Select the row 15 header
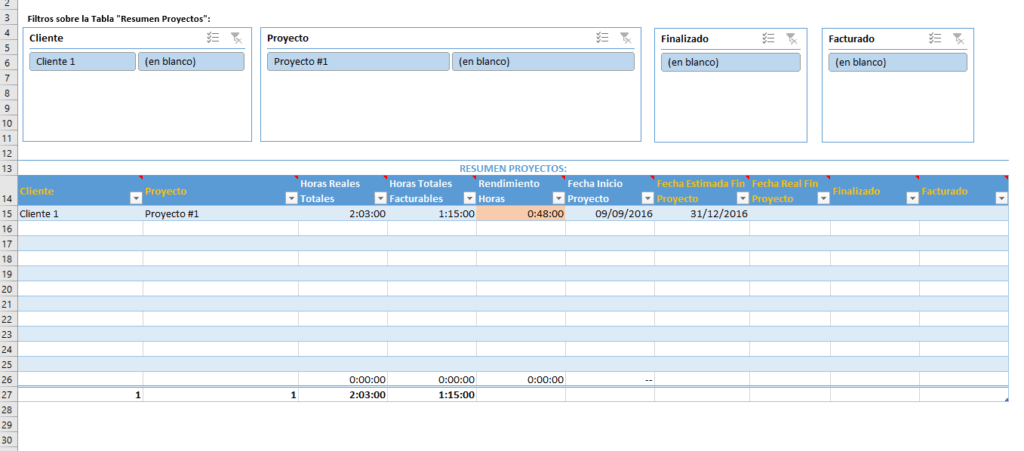 pos(8,214)
